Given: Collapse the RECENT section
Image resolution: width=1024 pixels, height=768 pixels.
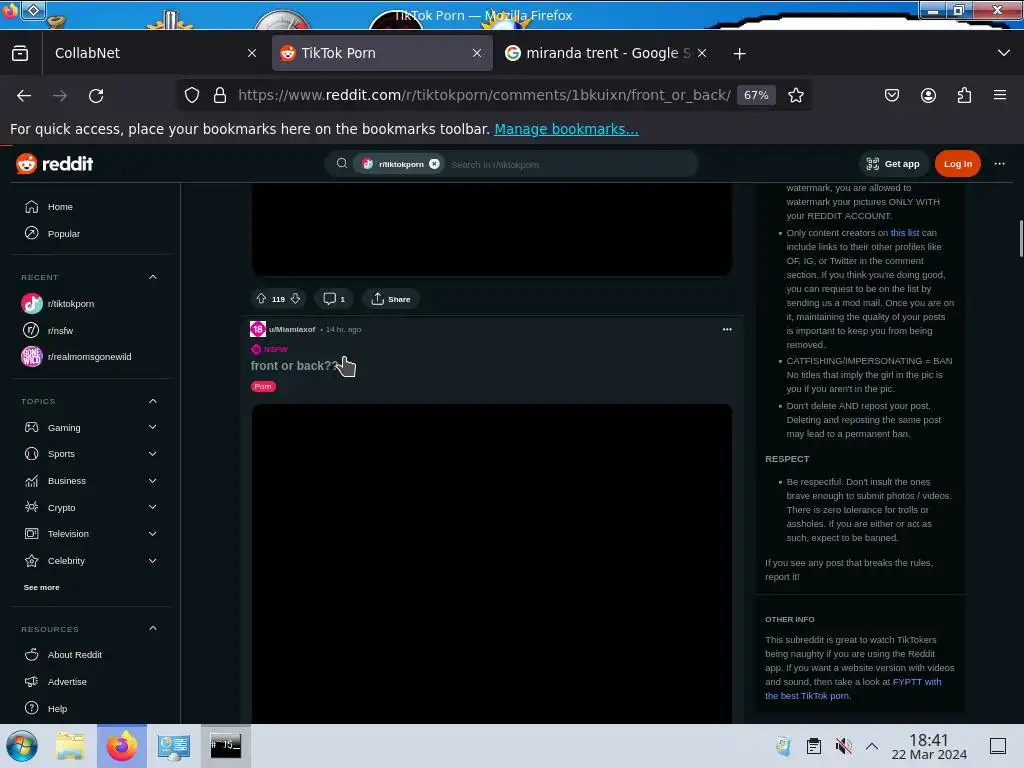Looking at the screenshot, I should (x=153, y=278).
